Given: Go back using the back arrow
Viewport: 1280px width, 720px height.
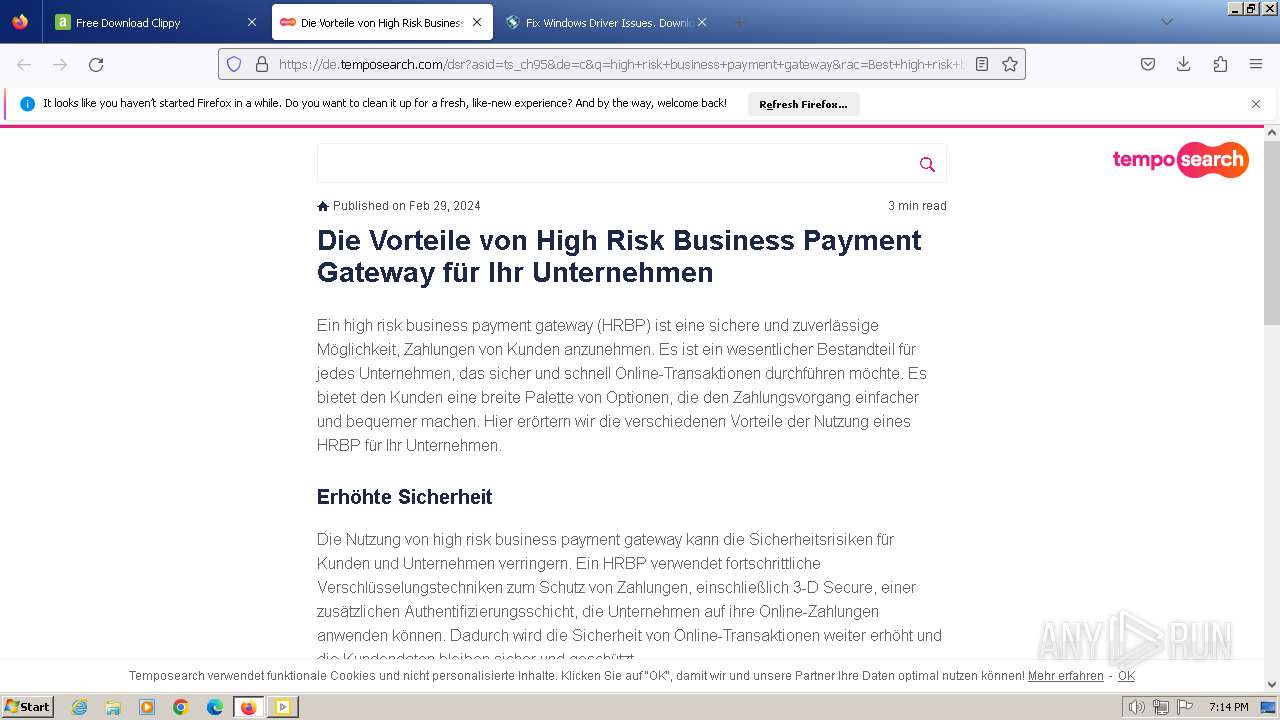Looking at the screenshot, I should [24, 64].
